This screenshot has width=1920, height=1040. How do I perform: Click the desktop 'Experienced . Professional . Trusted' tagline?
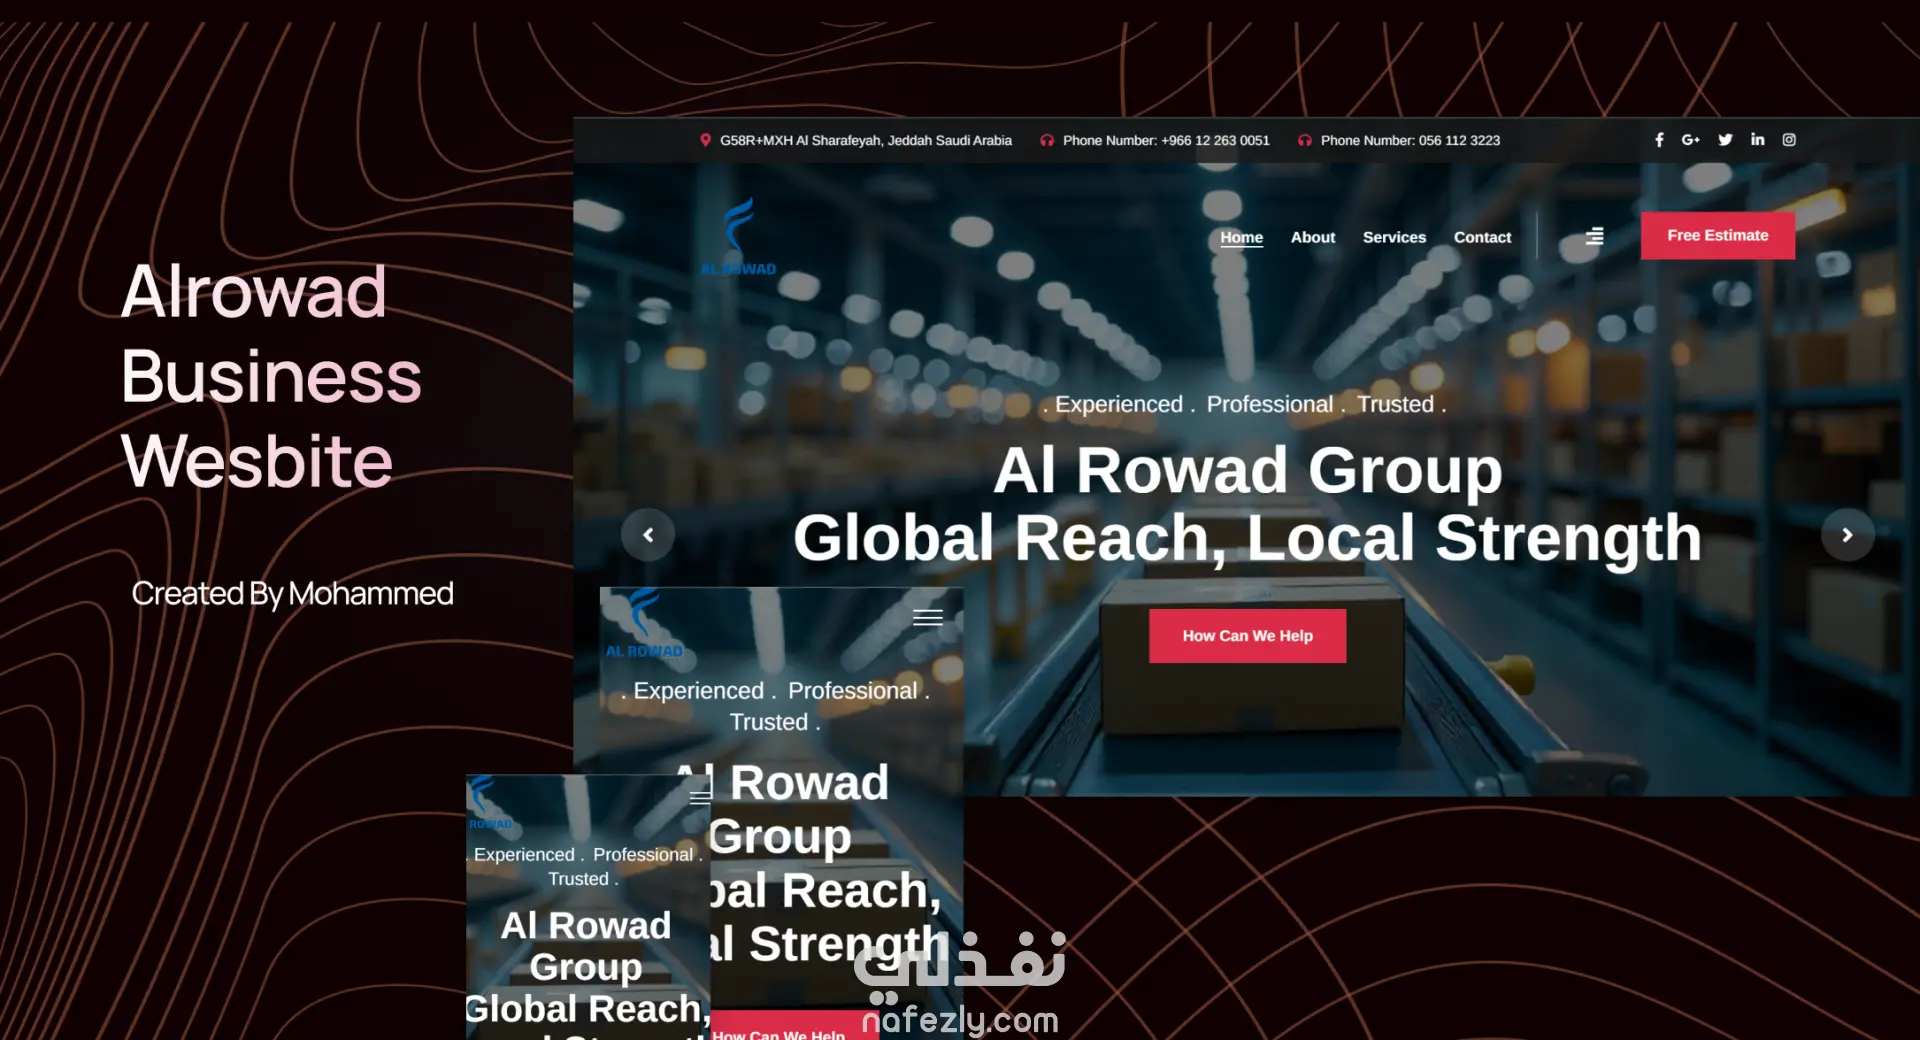[x=1244, y=404]
